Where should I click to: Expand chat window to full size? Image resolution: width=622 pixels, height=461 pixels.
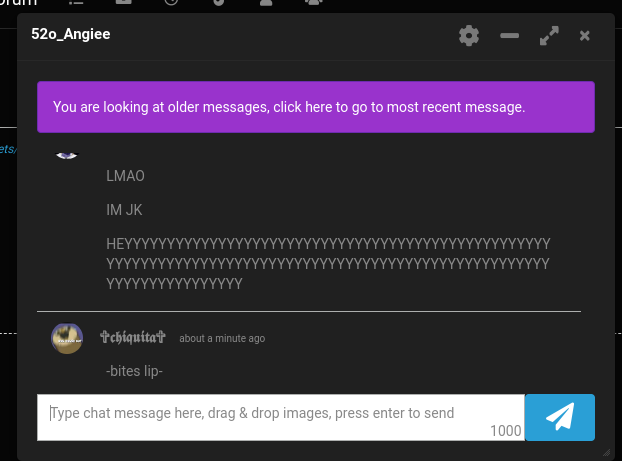(x=549, y=36)
